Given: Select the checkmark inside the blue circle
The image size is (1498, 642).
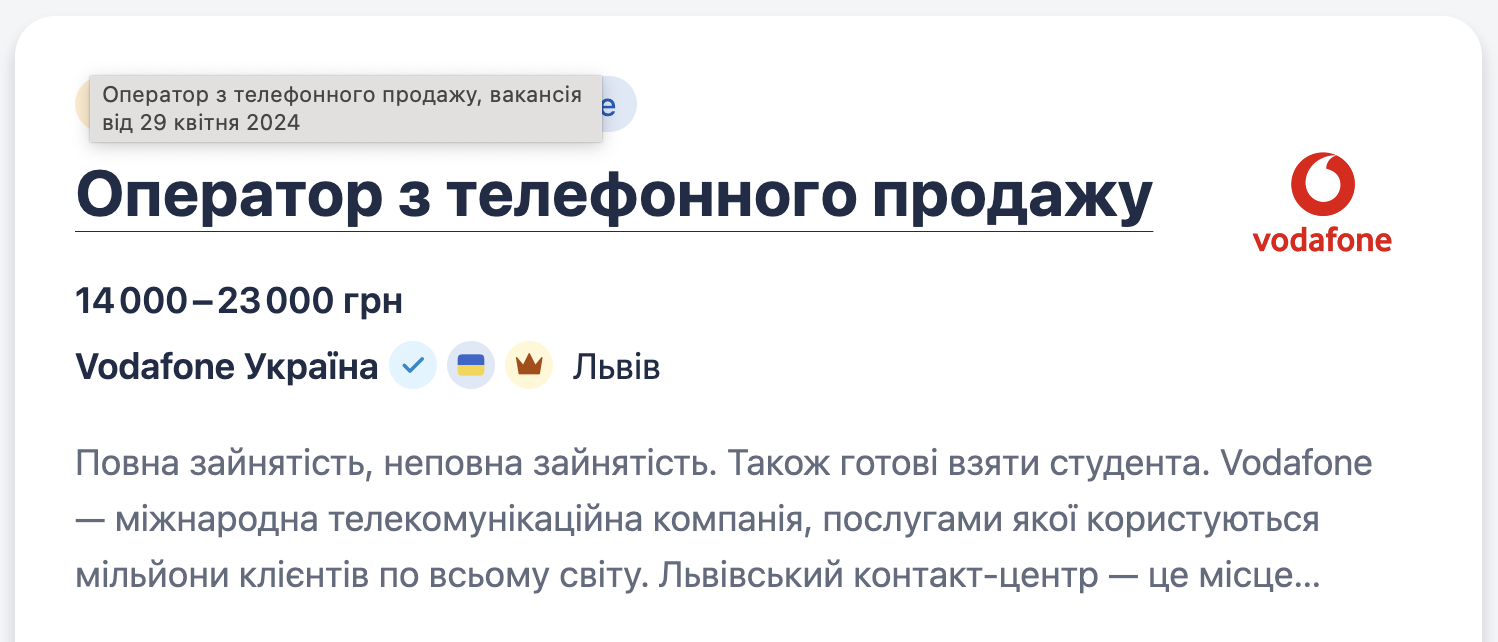Looking at the screenshot, I should [413, 366].
